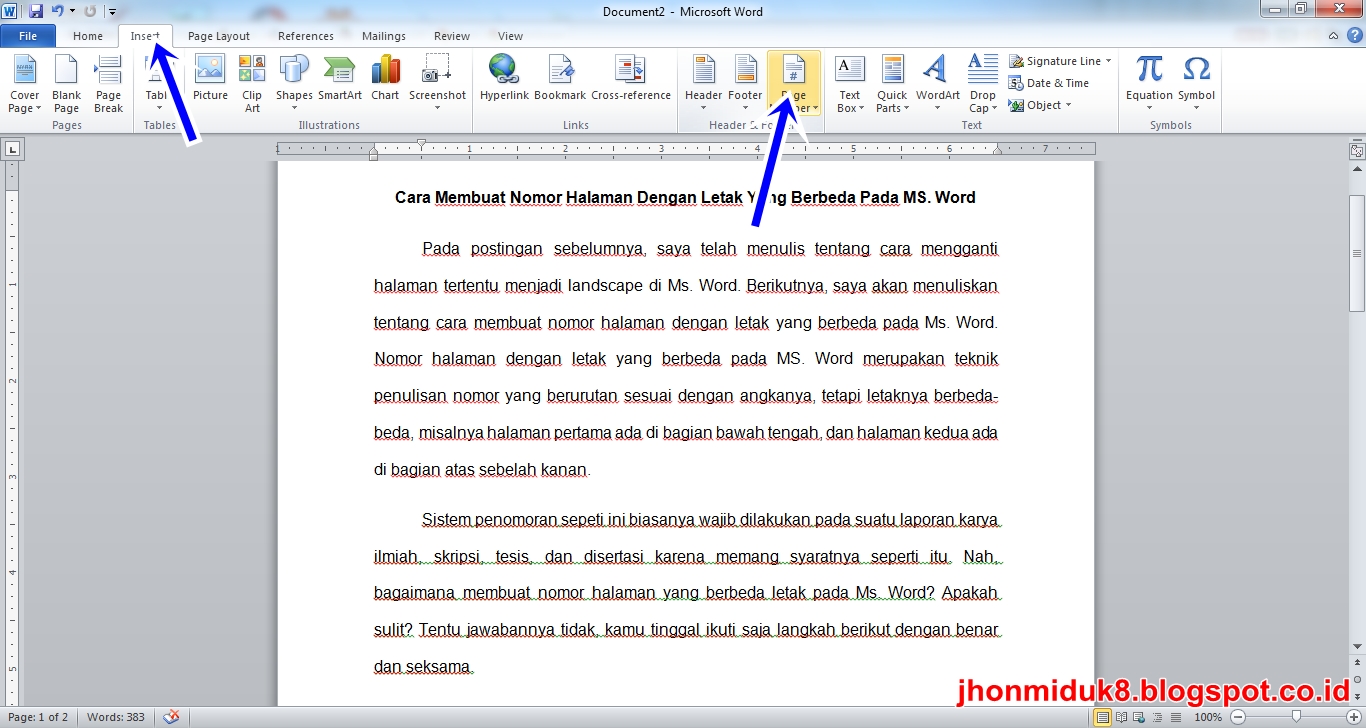The image size is (1366, 728).
Task: Insert a Text Box
Action: [x=850, y=84]
